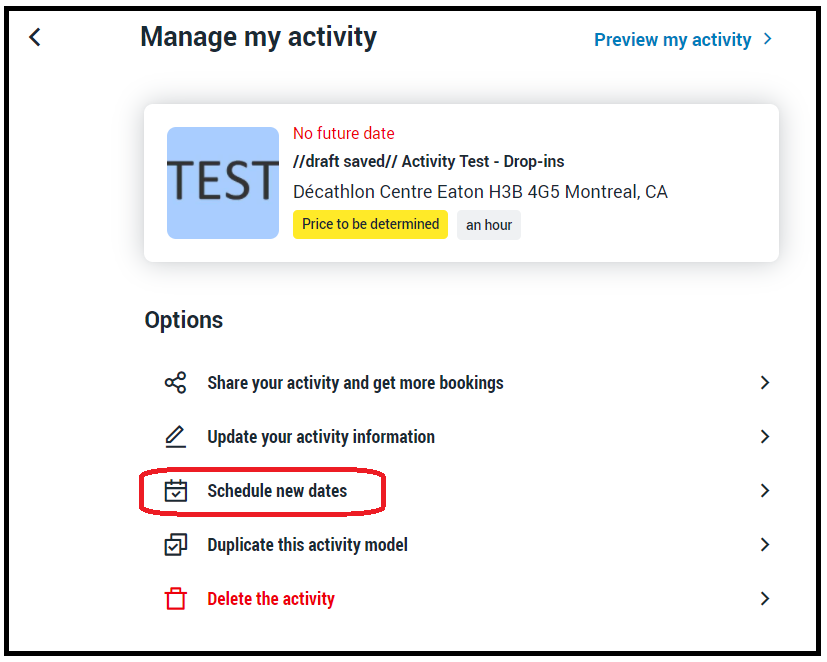
Task: Click the duplicate copy icon
Action: (175, 545)
